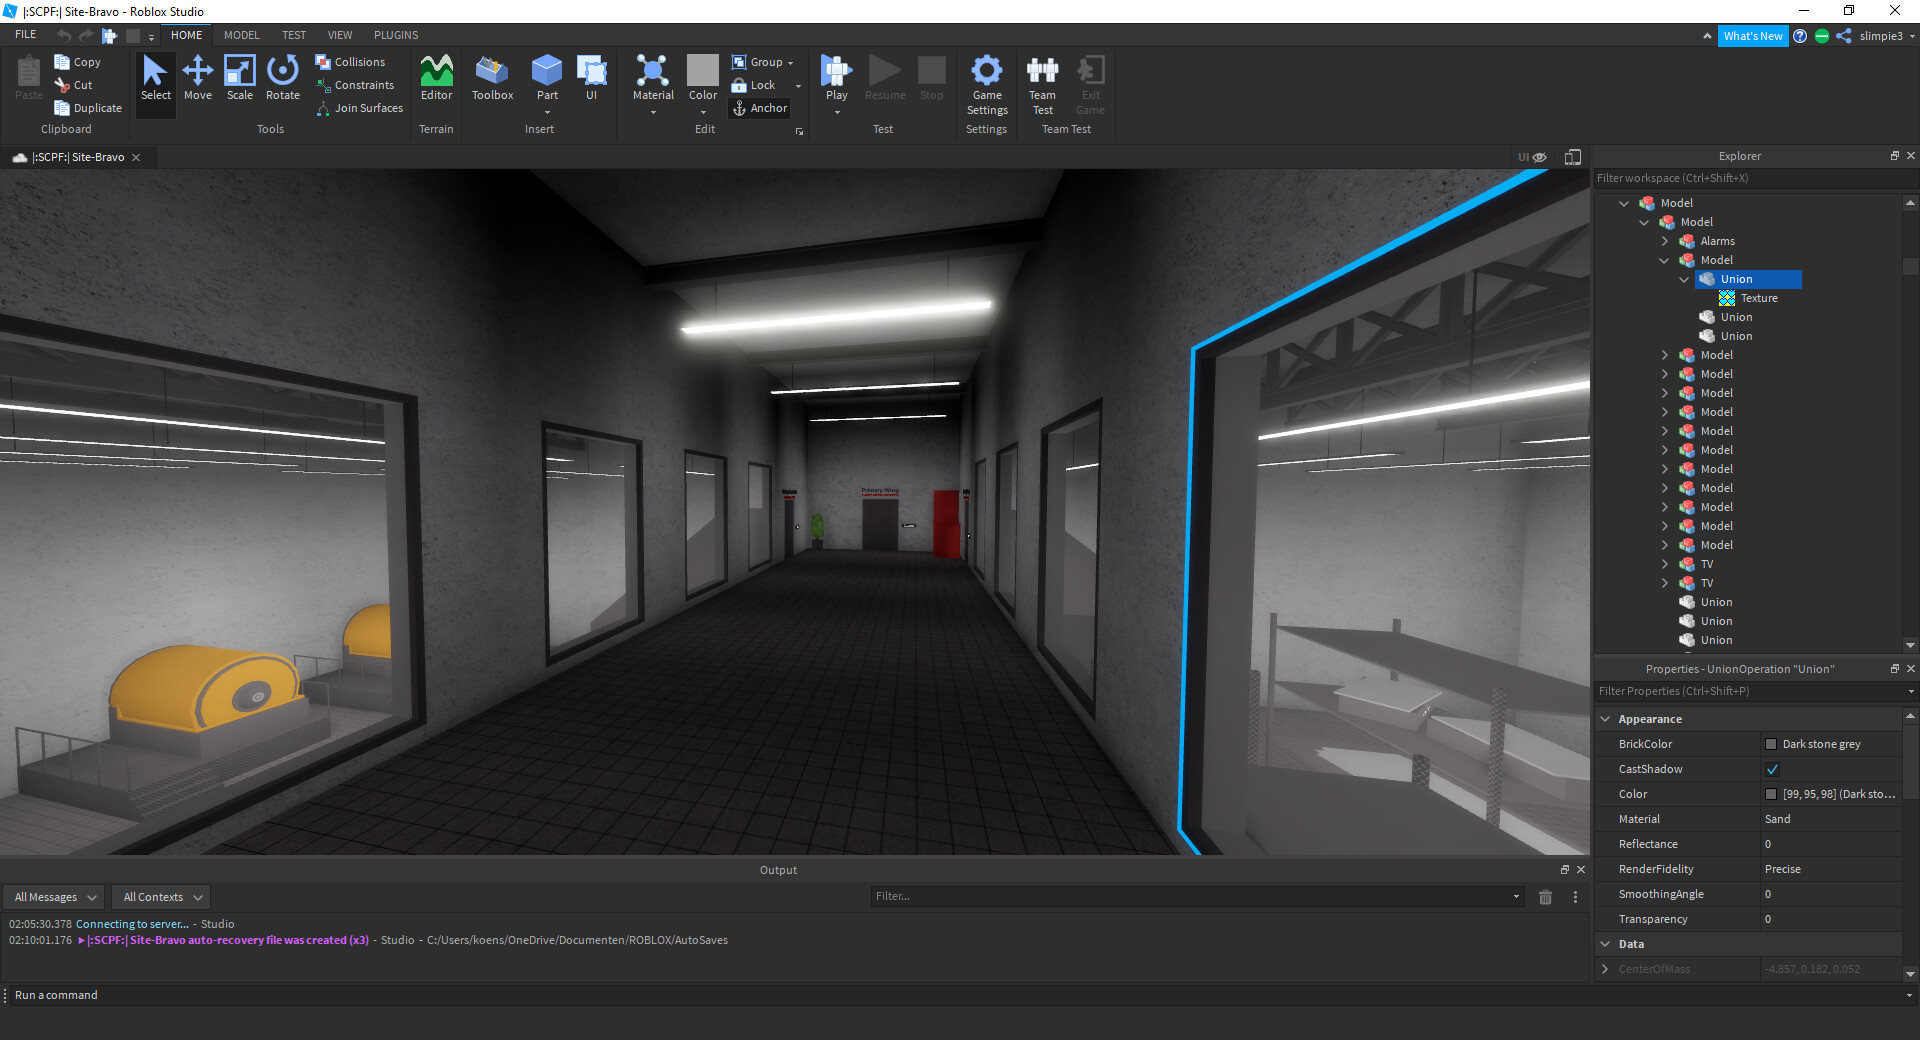Open the Material picker
Viewport: 1920px width, 1040px height.
(x=652, y=80)
